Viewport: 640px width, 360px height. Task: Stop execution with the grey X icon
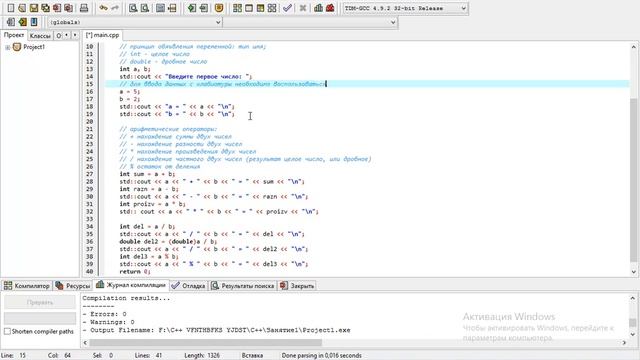(x=303, y=8)
